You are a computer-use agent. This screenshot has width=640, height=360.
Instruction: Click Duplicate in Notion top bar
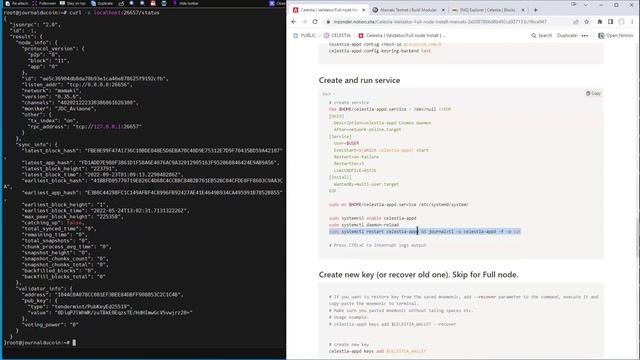567,36
